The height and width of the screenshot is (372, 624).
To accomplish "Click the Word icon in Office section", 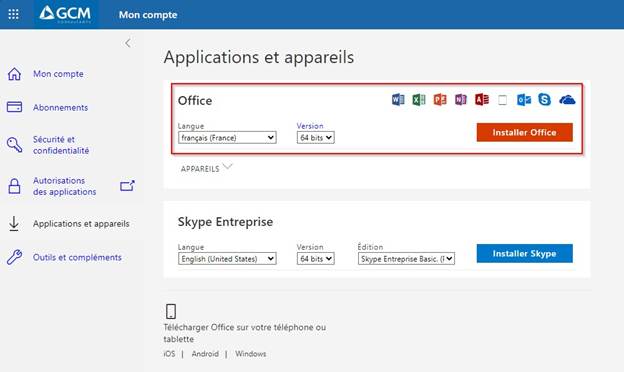I will coord(398,99).
